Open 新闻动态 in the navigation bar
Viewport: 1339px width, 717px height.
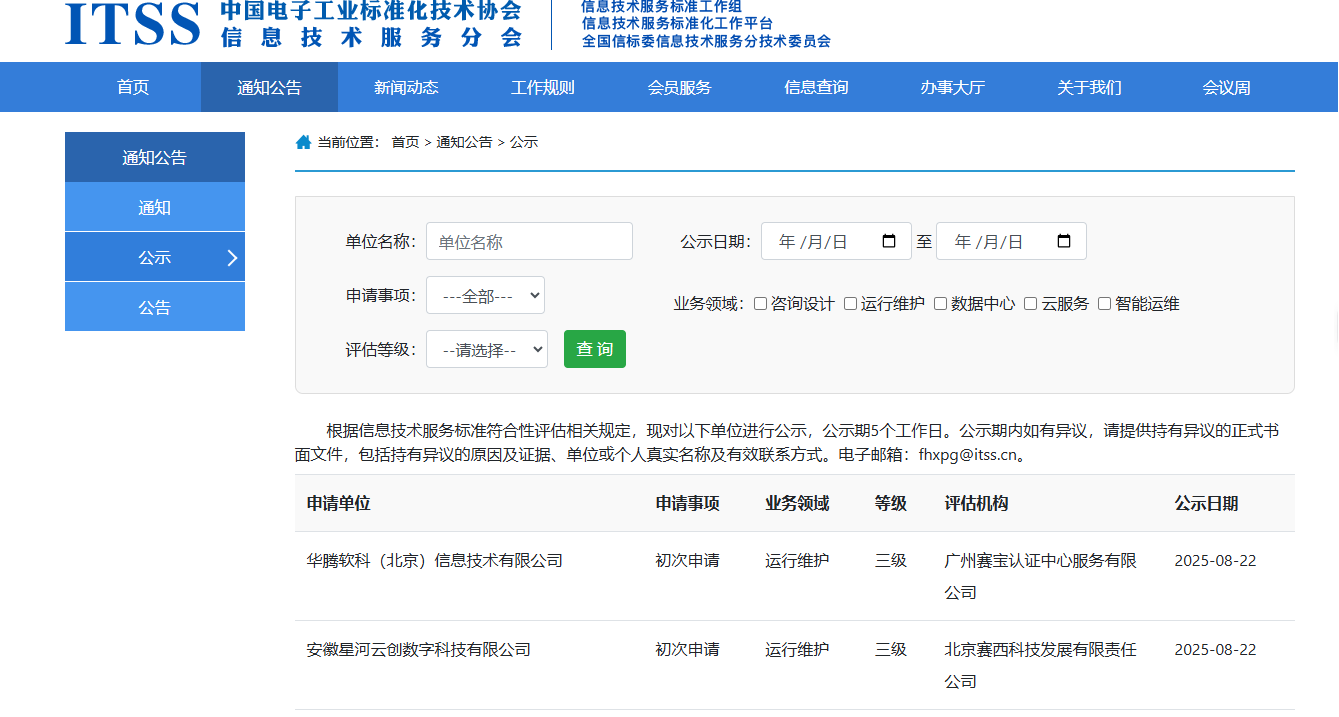click(406, 87)
